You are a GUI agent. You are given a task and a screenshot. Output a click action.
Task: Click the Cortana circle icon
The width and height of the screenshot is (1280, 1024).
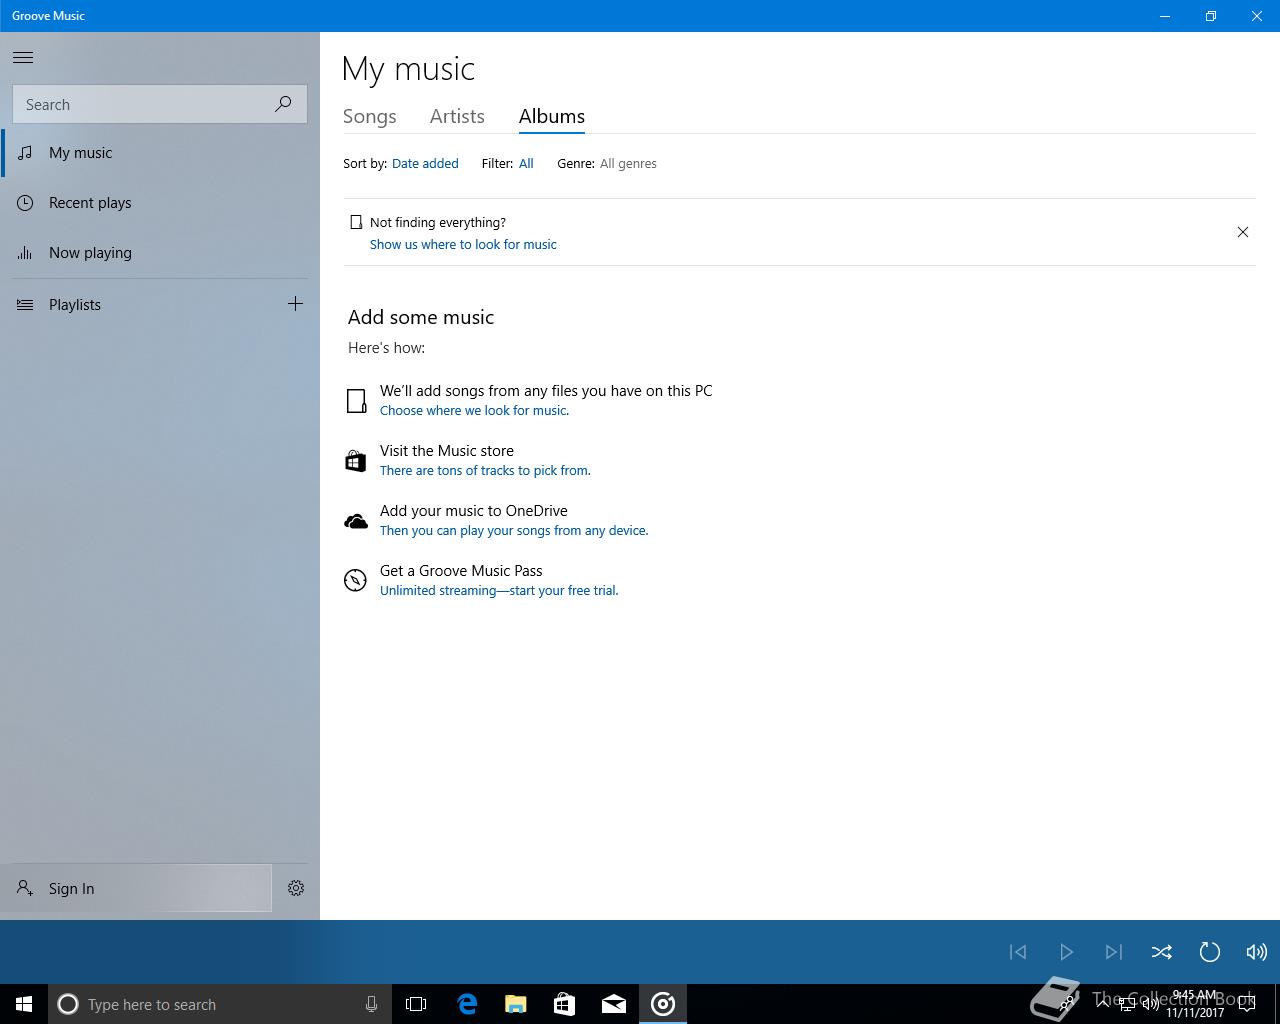coord(68,1004)
